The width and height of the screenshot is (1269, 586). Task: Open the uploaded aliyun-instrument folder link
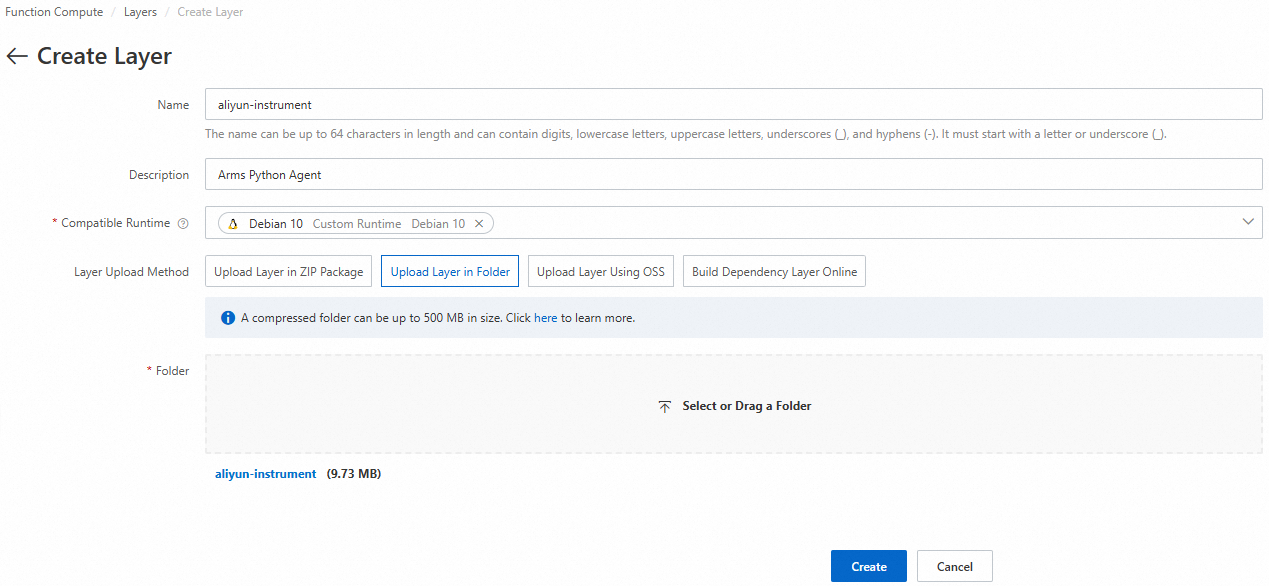point(265,474)
